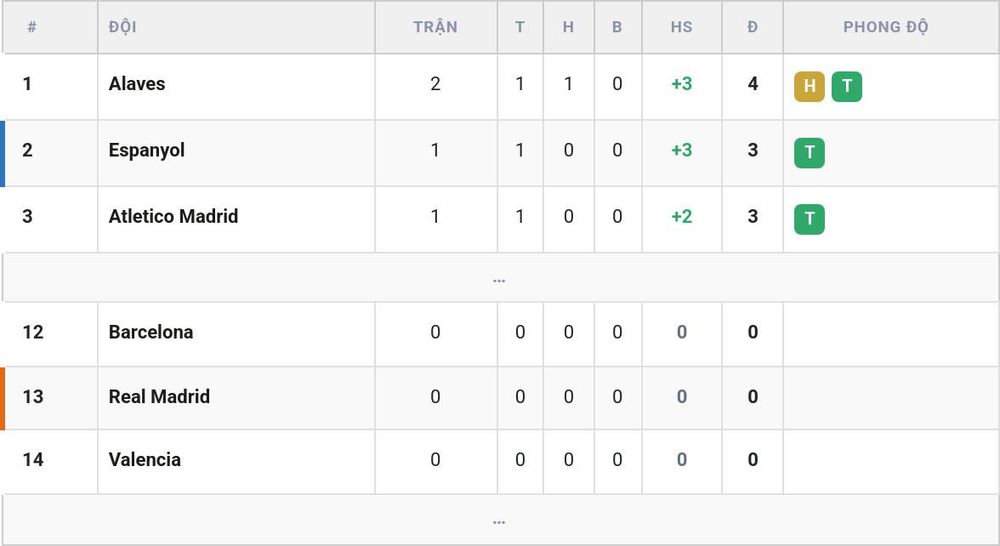Open the Barcelona team link

coord(151,332)
